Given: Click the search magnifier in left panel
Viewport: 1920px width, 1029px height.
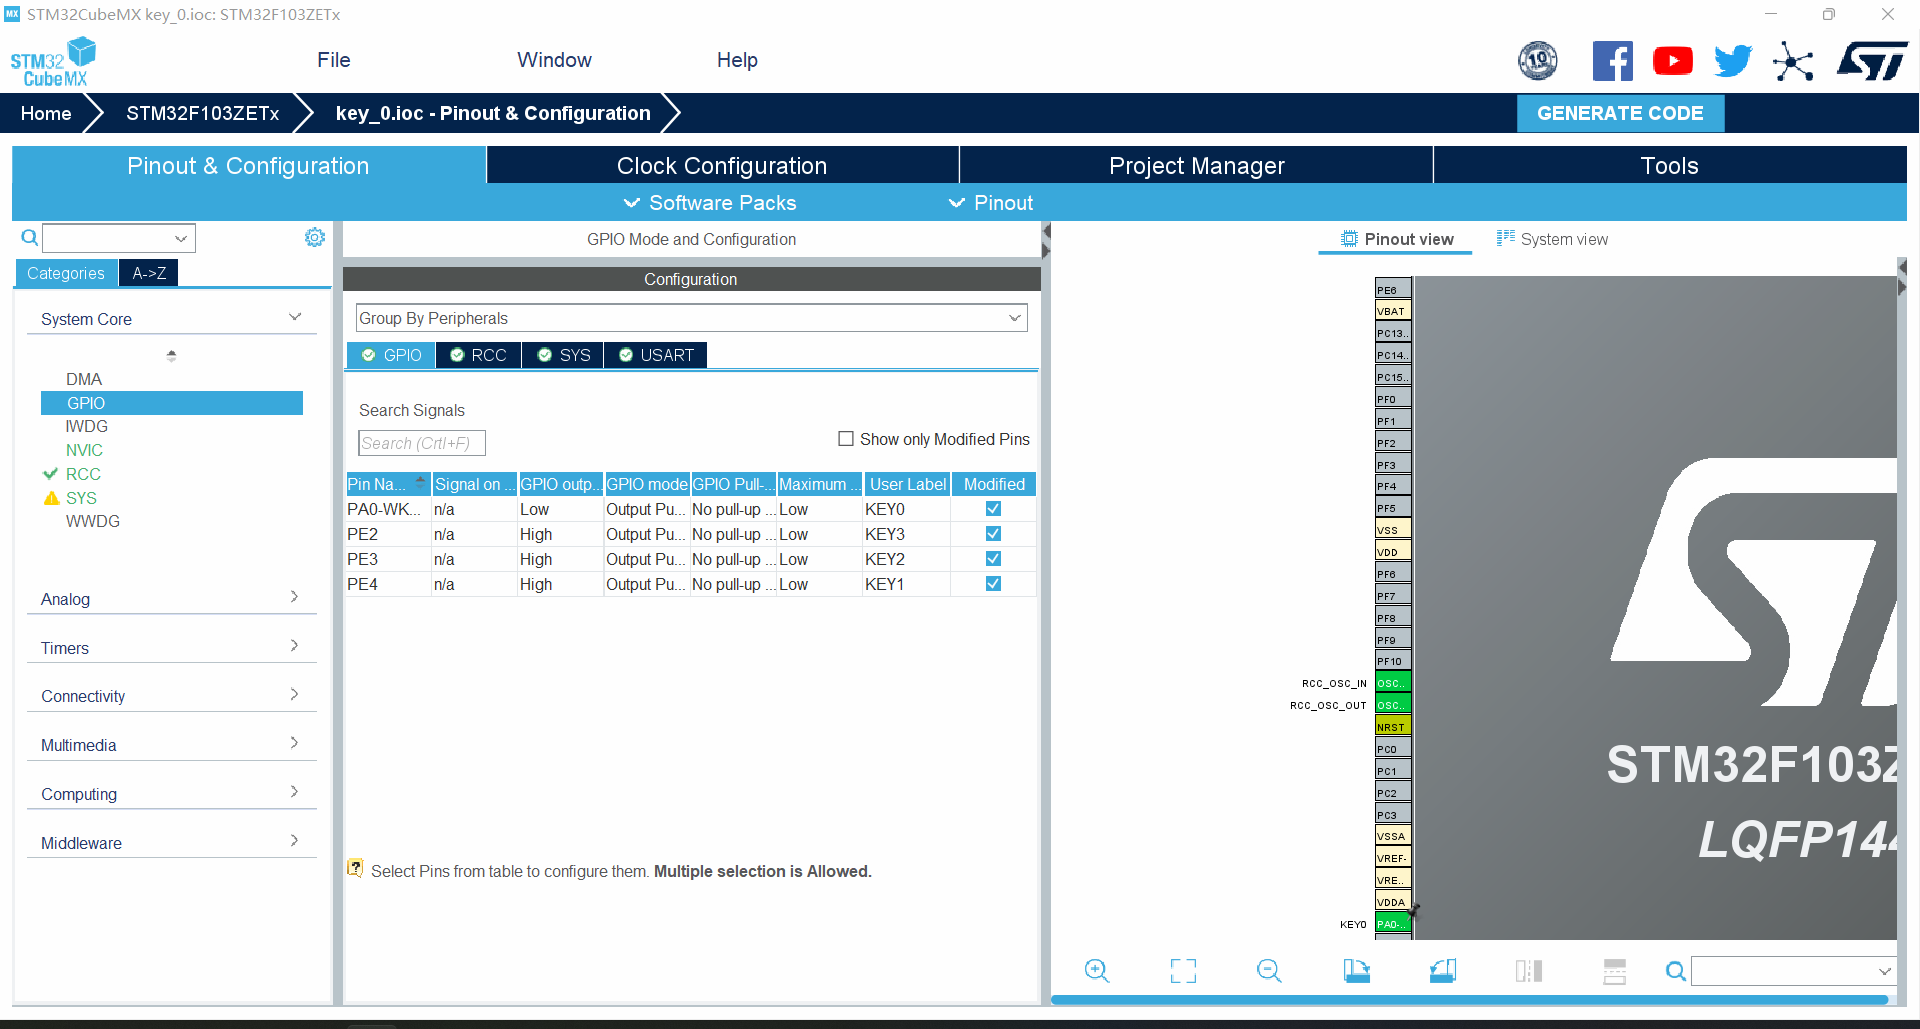Looking at the screenshot, I should point(30,238).
